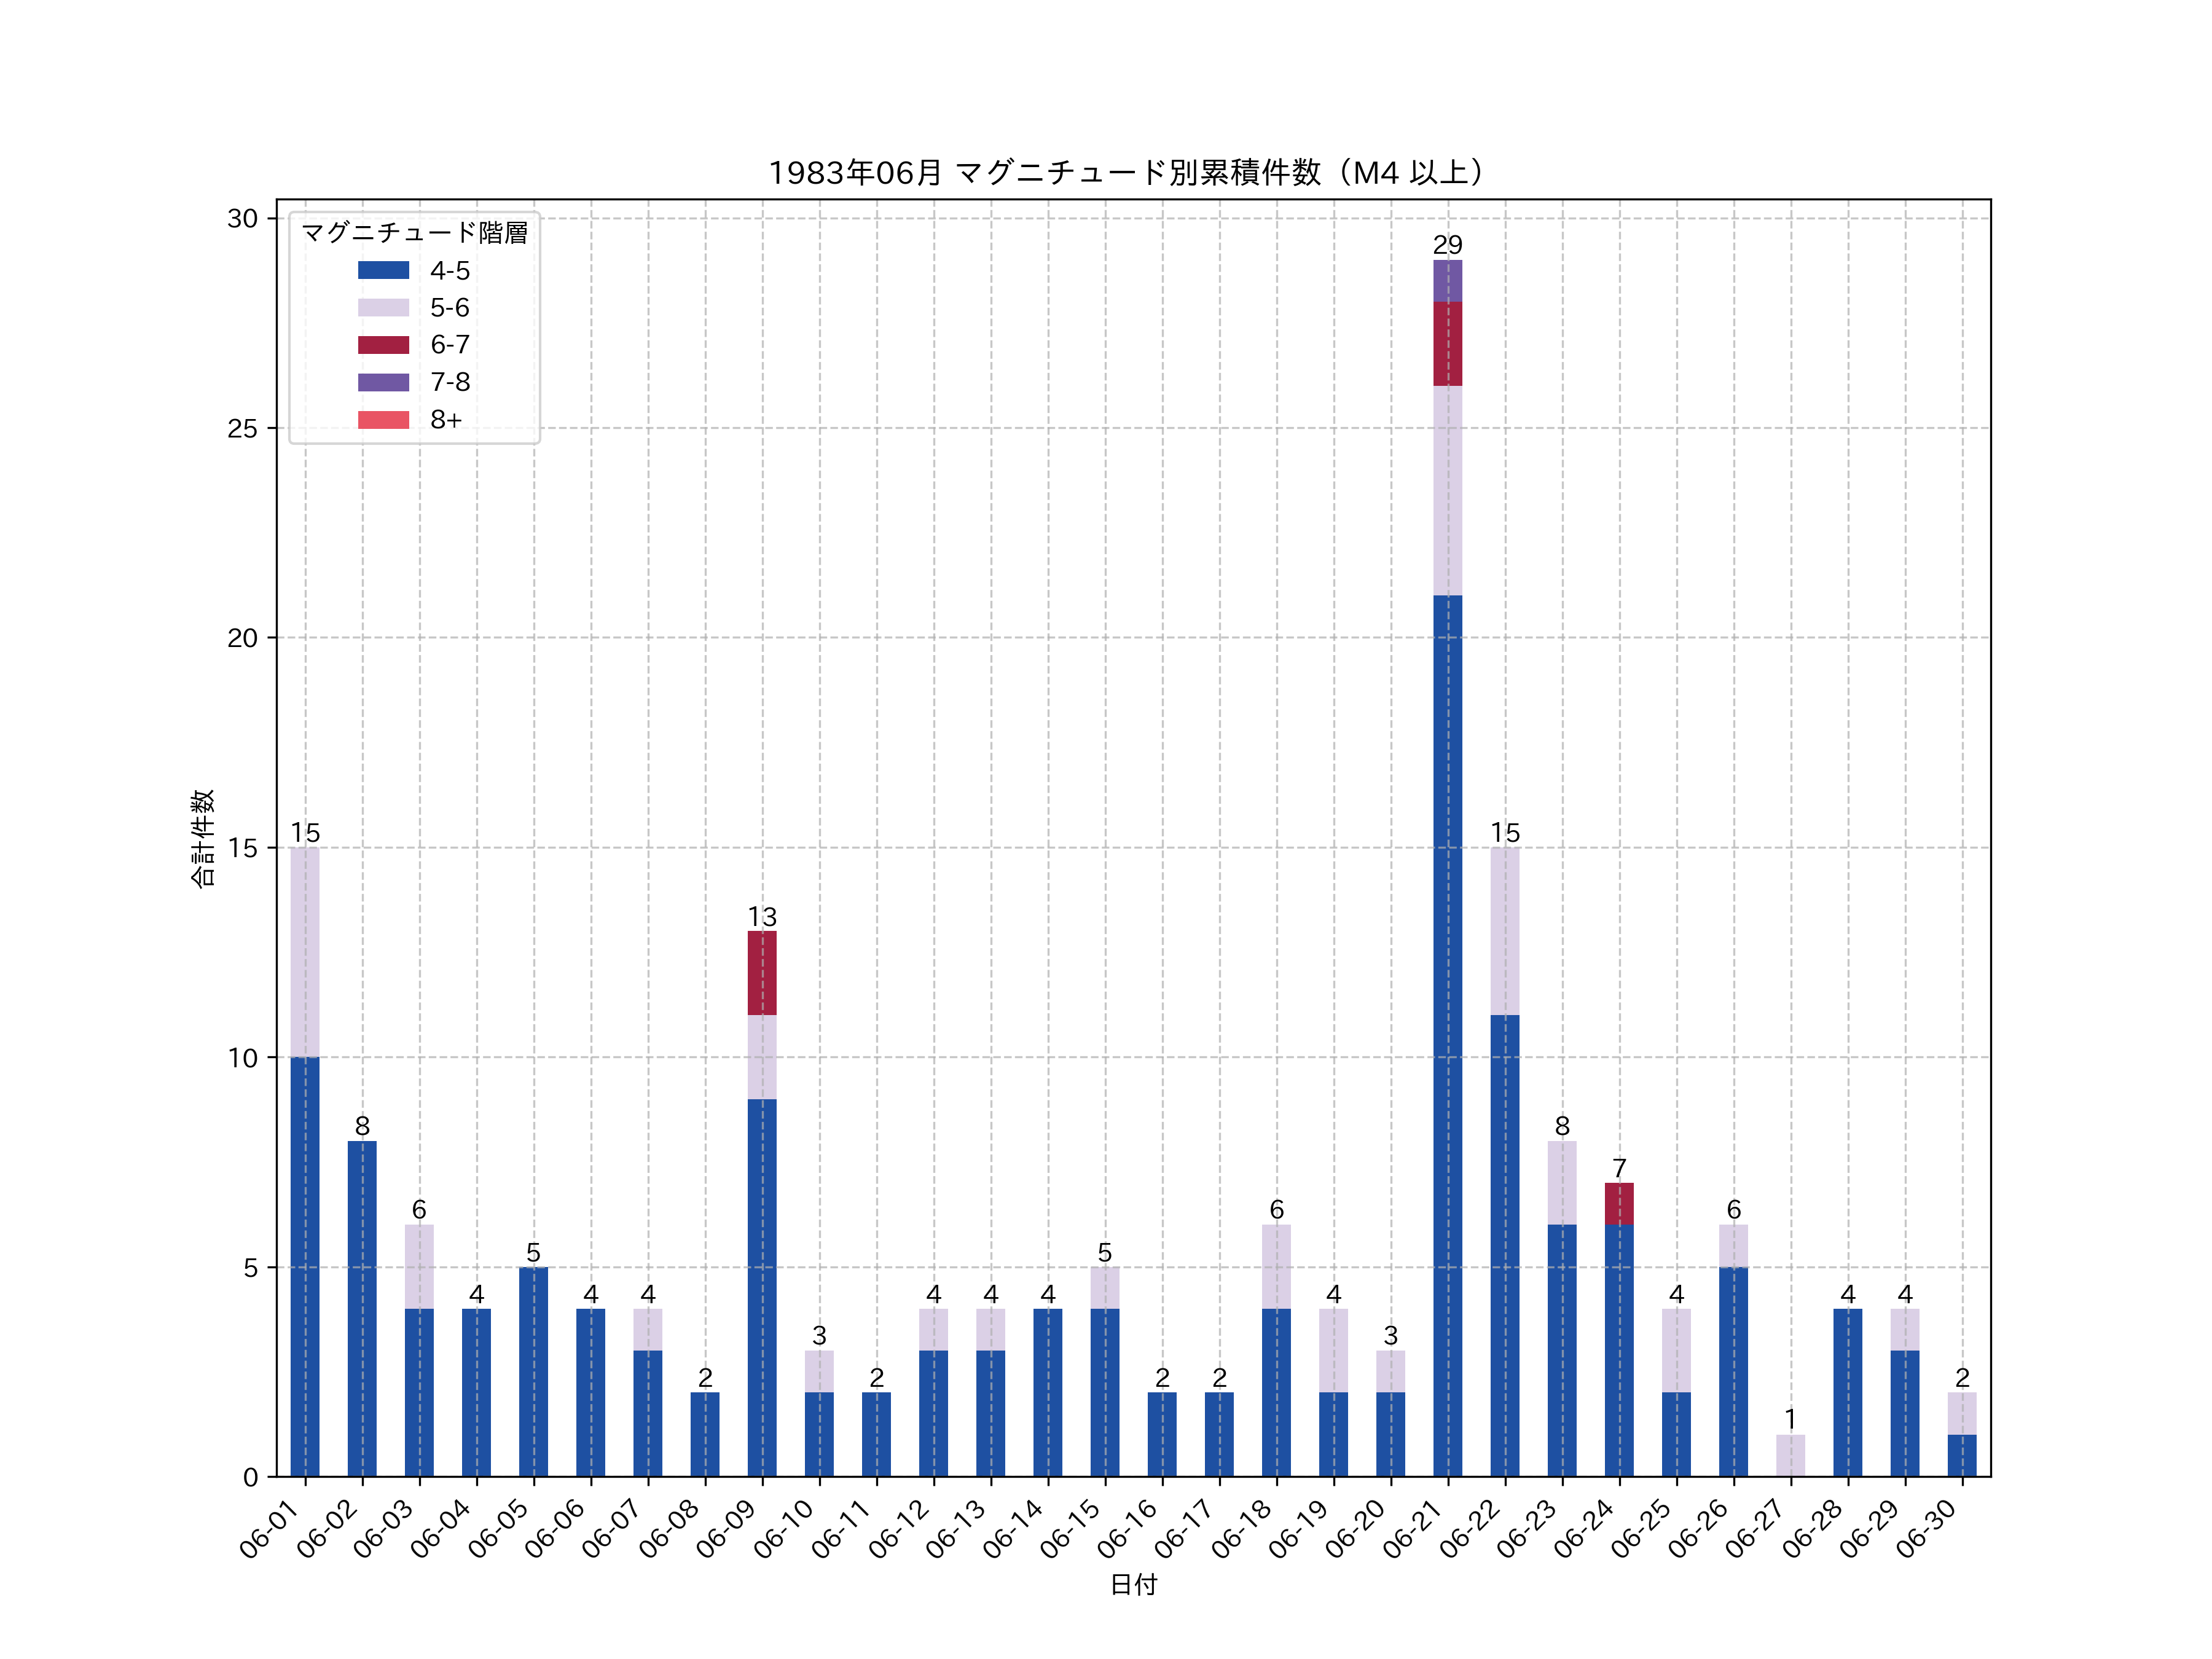Click the crimson segment on 06-24 bar
2212x1659 pixels.
point(1619,1204)
